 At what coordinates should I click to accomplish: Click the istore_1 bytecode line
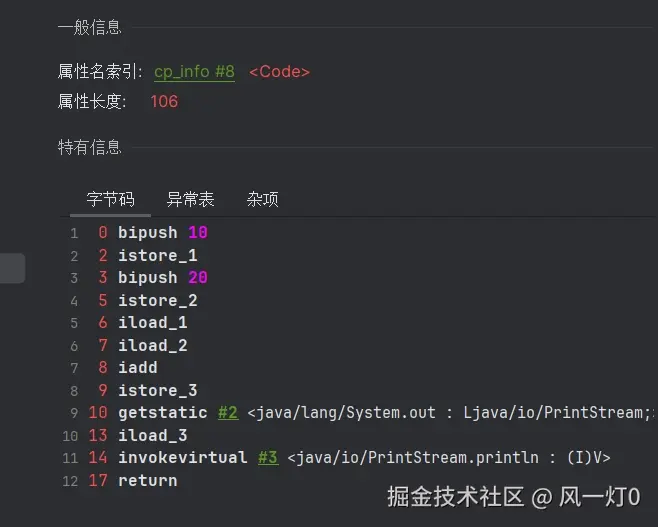click(157, 256)
